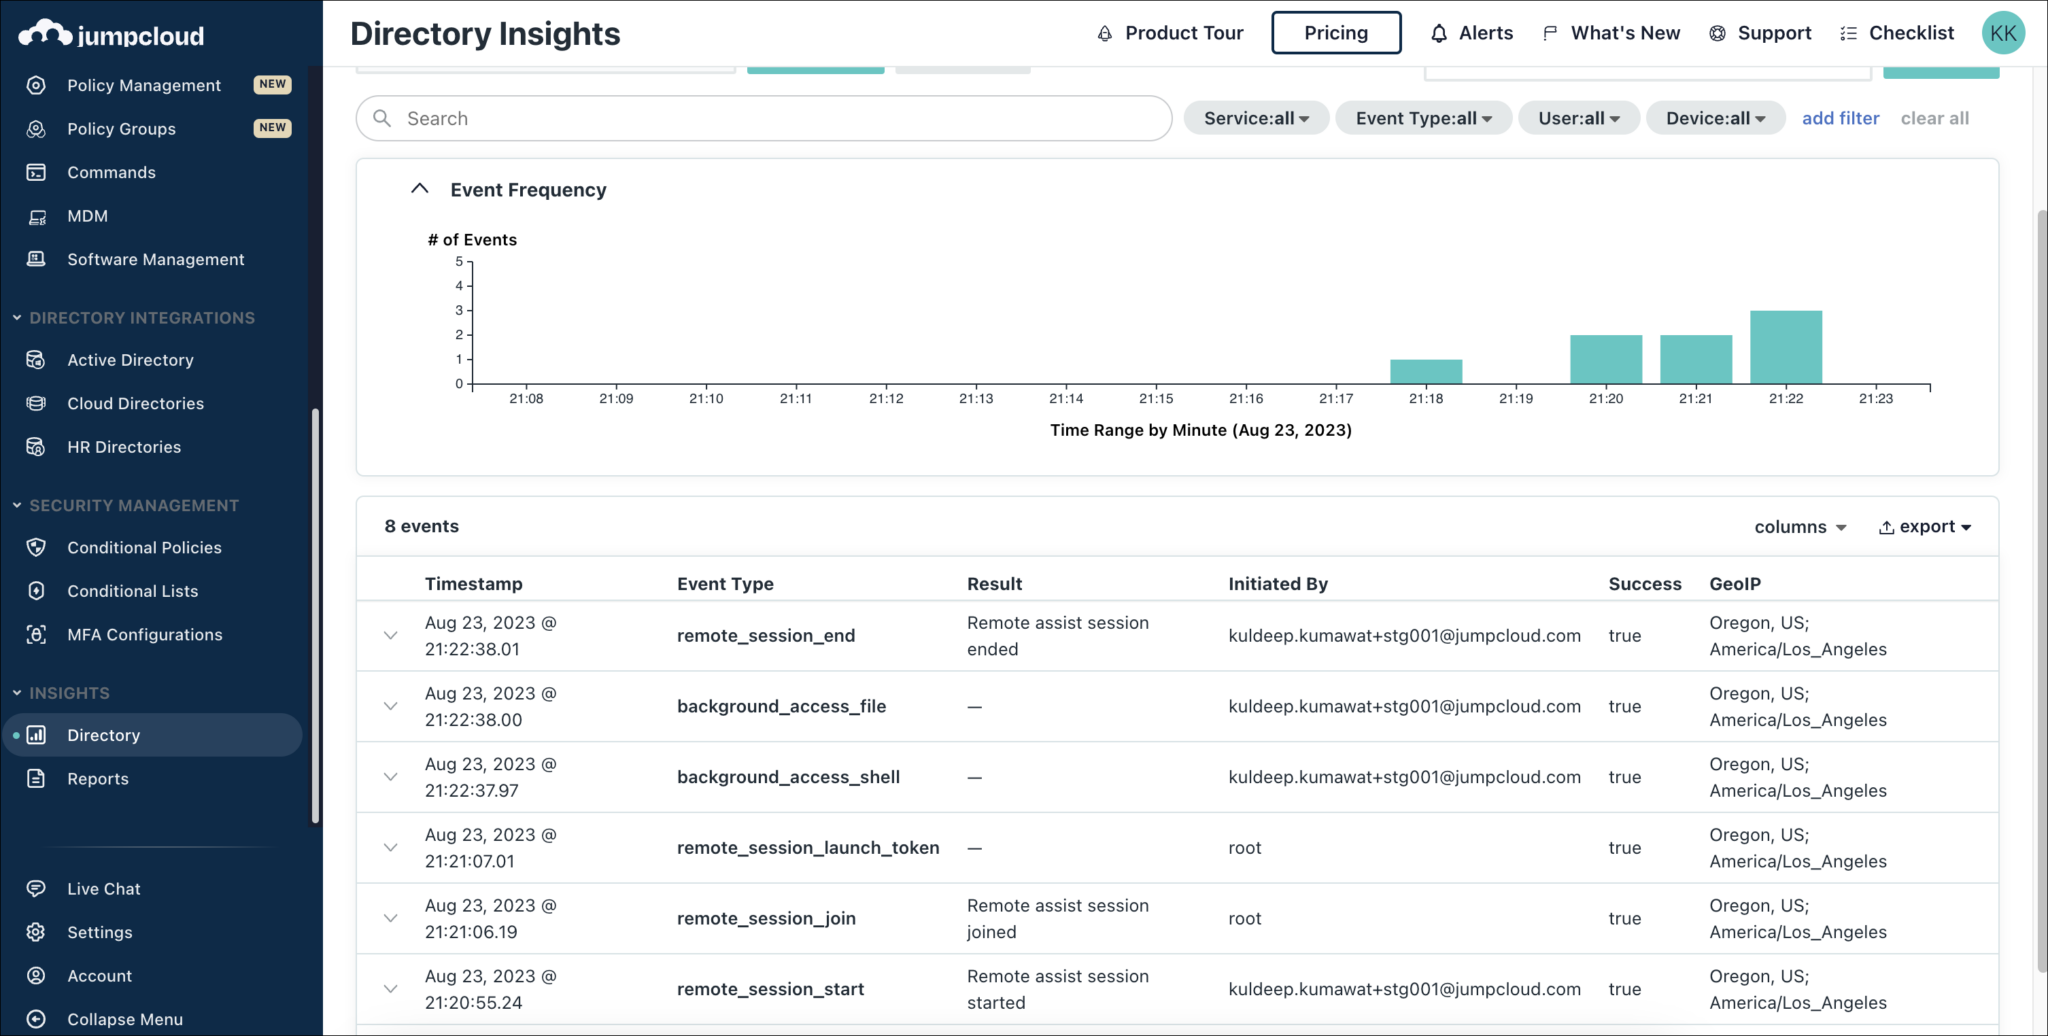Click the JumpCloud logo
The height and width of the screenshot is (1036, 2048).
pyautogui.click(x=110, y=33)
